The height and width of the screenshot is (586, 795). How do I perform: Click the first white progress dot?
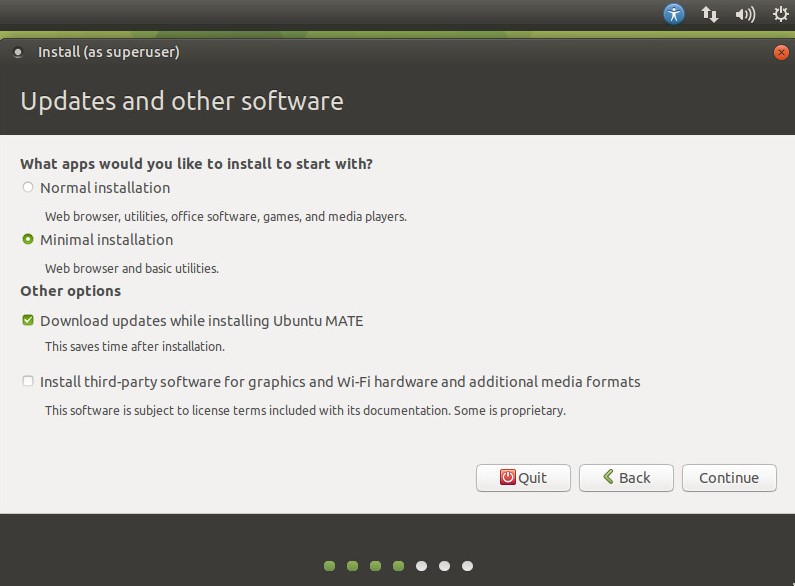(421, 566)
